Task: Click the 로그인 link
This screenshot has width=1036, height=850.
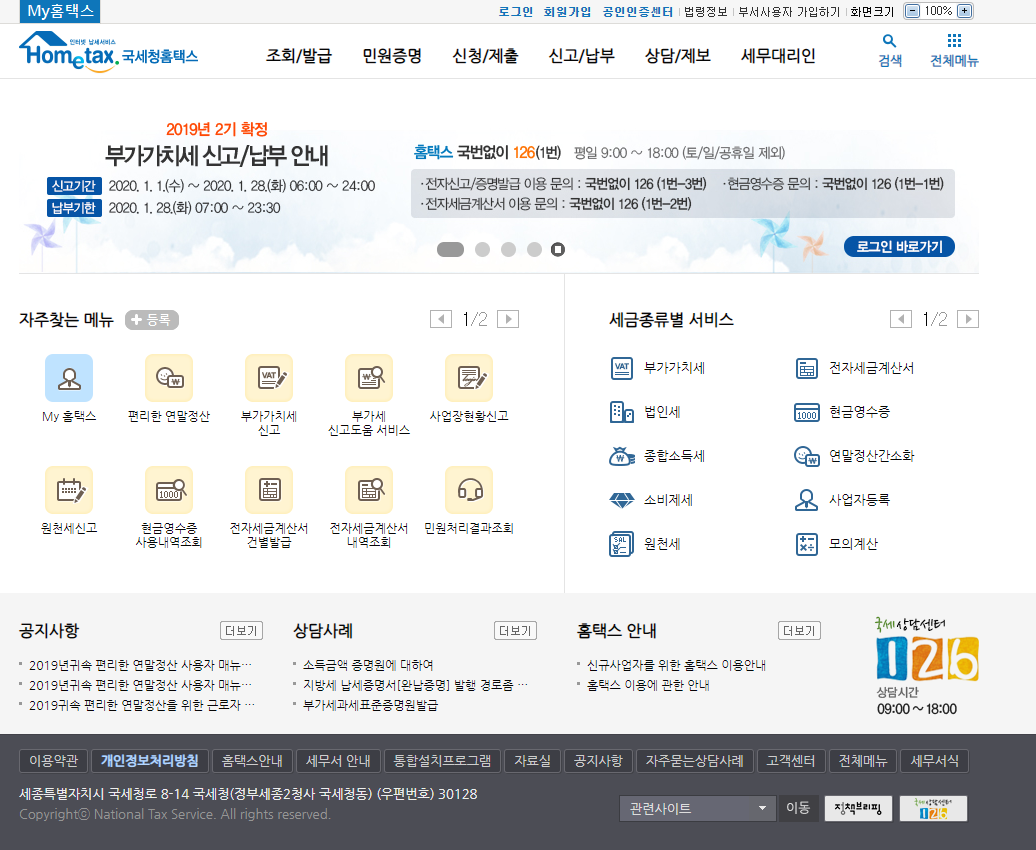Action: [515, 12]
